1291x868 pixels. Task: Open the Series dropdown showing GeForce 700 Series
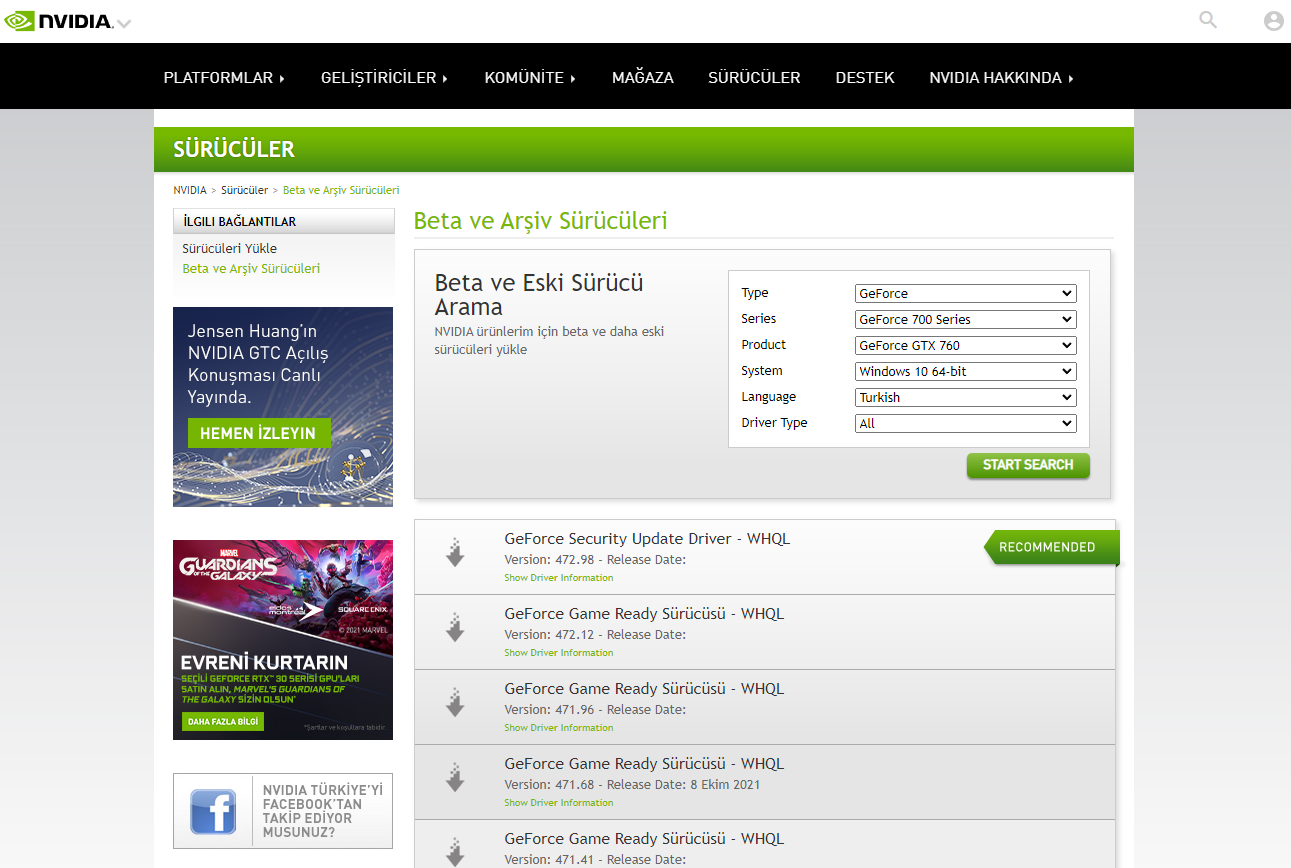966,320
